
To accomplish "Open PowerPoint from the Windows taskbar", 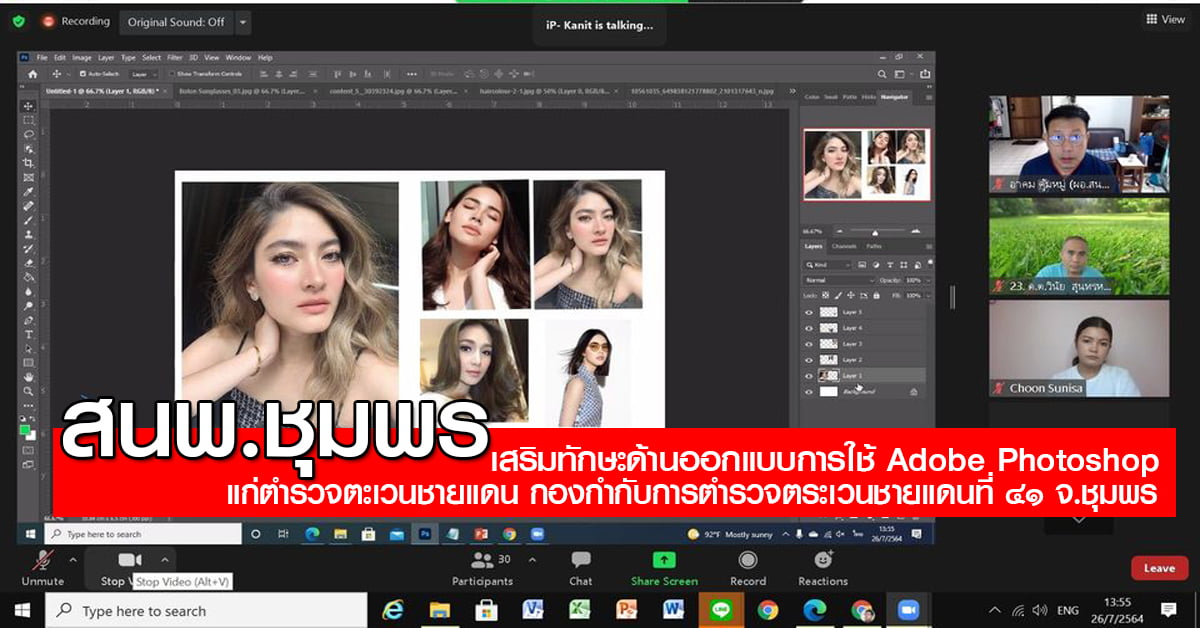I will (626, 609).
